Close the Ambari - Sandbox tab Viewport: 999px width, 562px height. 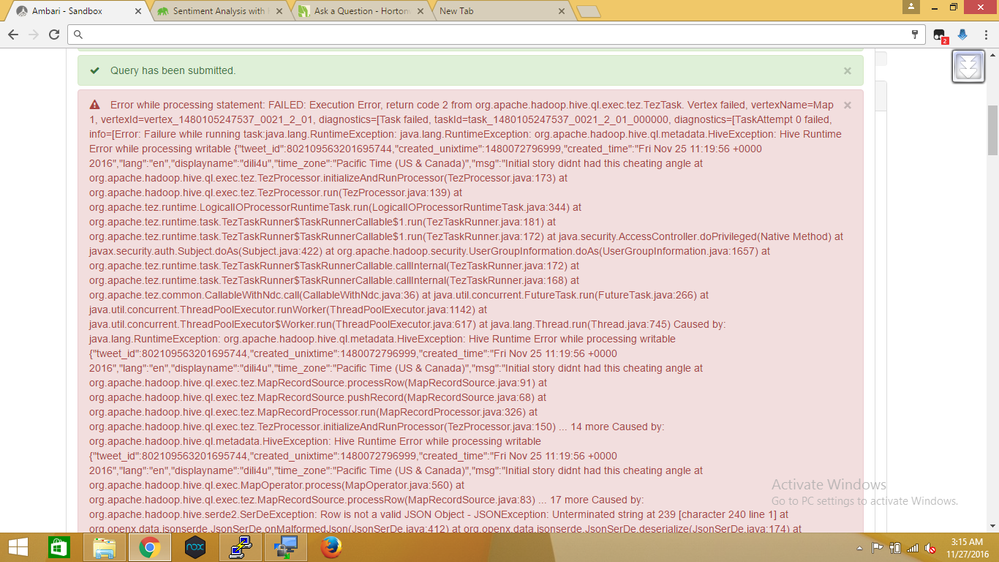[x=138, y=11]
